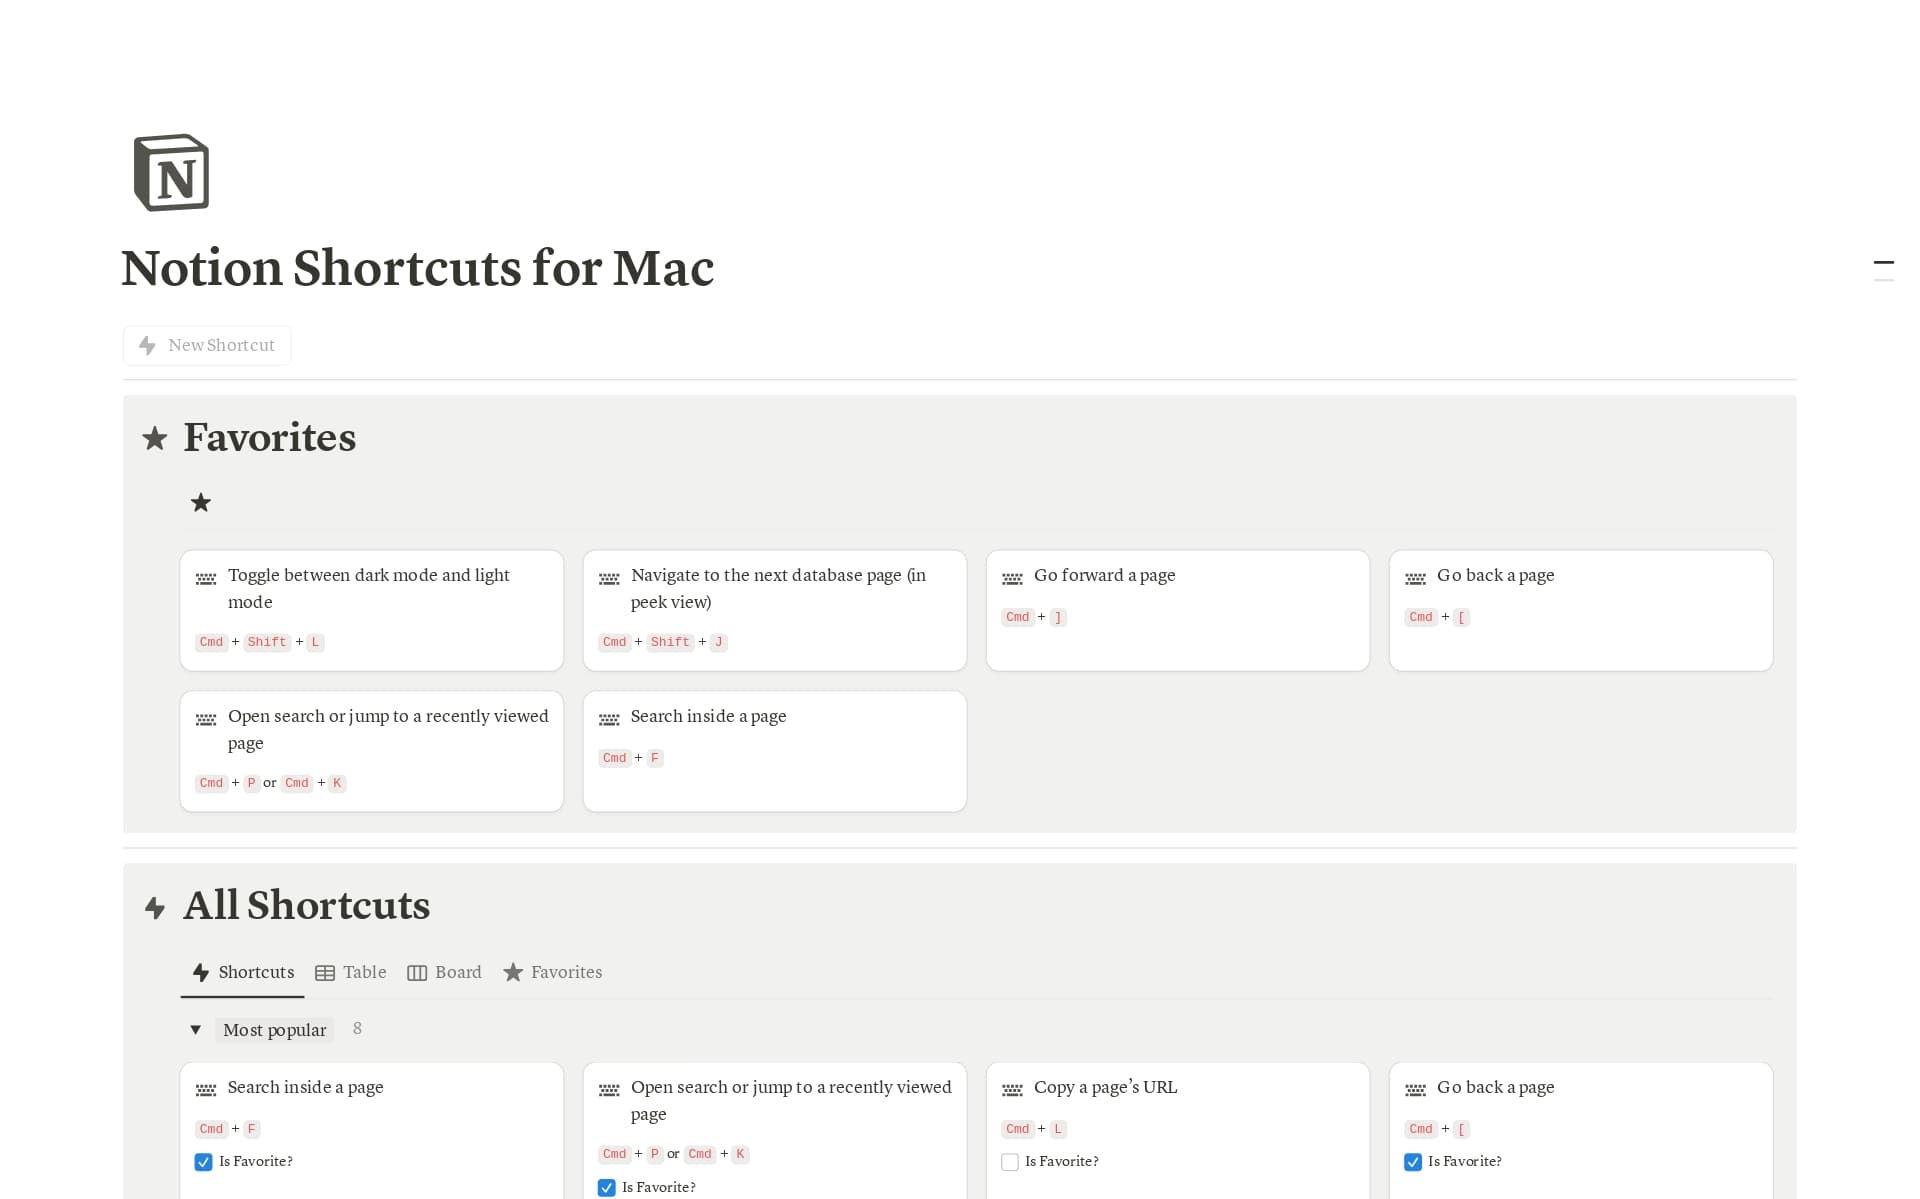Switch to the Board view tab

[x=445, y=971]
